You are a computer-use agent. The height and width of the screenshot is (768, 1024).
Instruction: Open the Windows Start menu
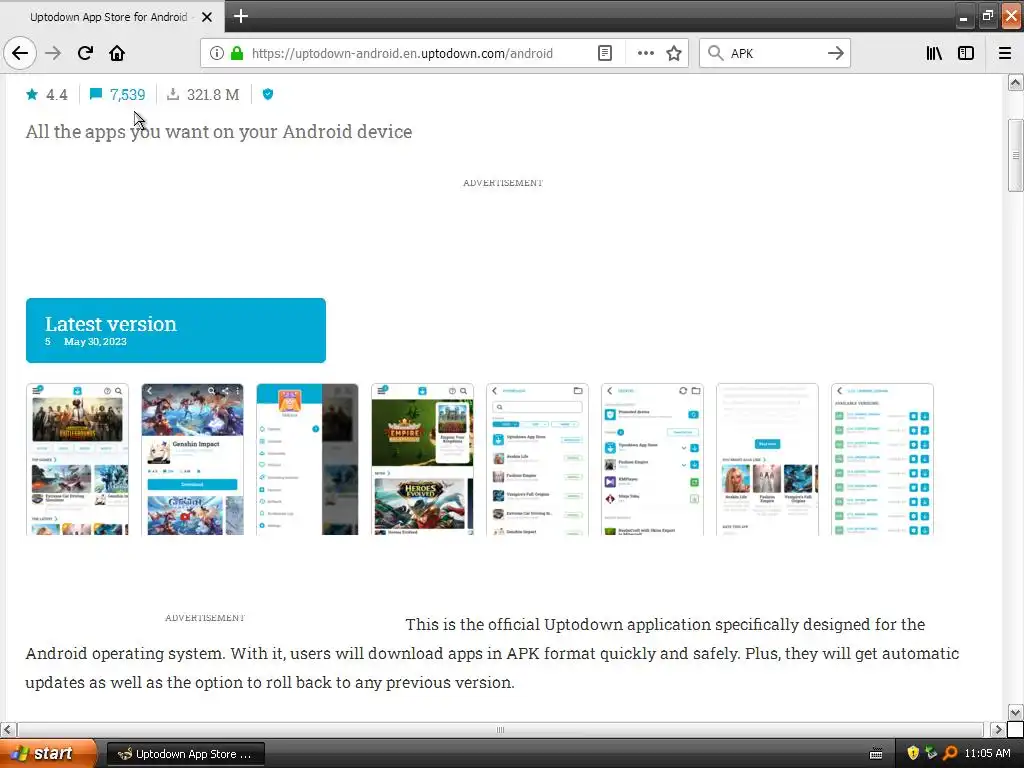coord(48,754)
